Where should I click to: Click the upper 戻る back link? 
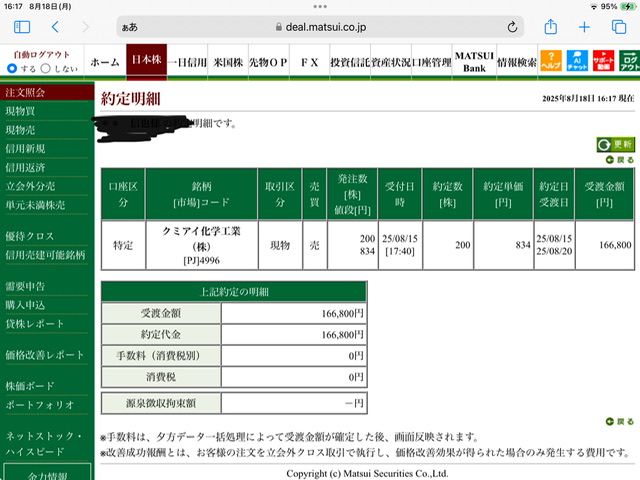pyautogui.click(x=620, y=160)
